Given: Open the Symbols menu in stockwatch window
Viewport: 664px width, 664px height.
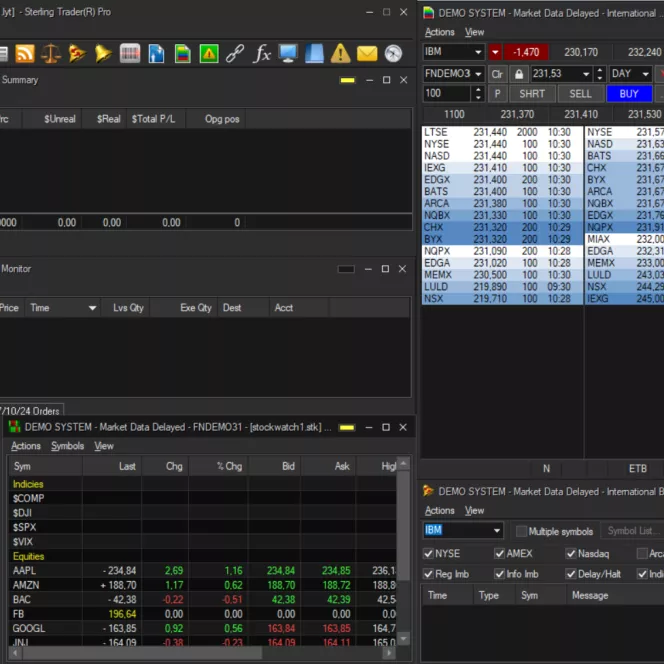Looking at the screenshot, I should 67,446.
